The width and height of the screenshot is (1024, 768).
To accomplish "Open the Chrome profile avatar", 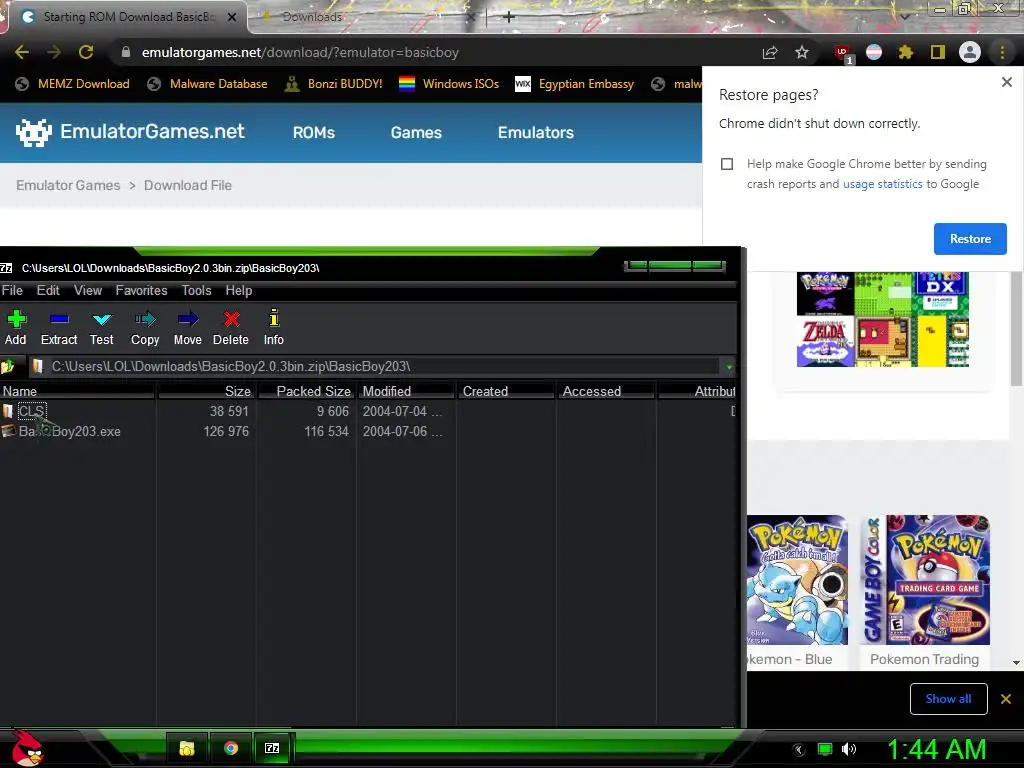I will pos(970,52).
